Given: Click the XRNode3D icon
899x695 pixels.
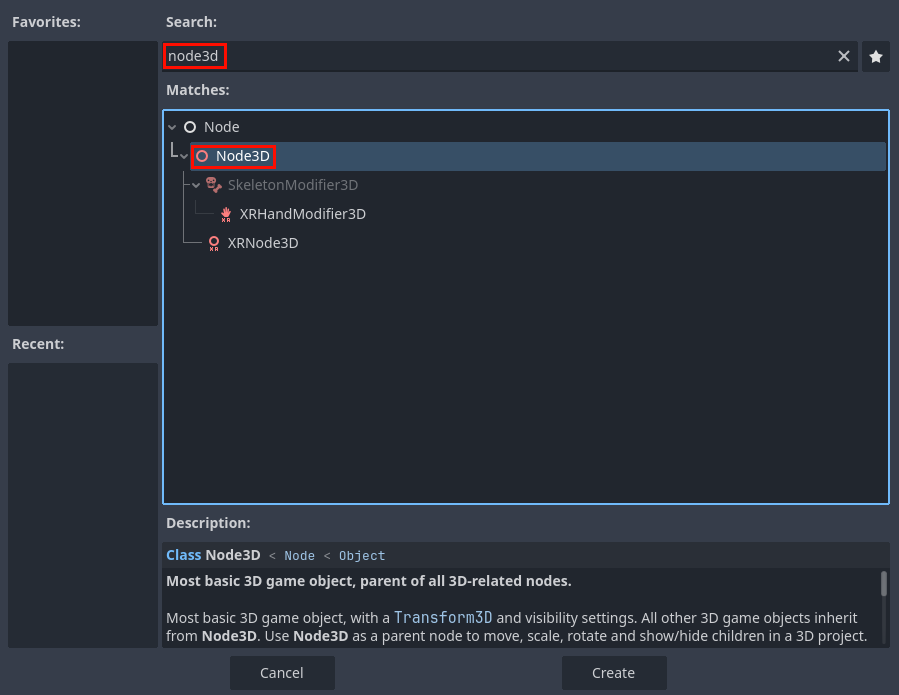Looking at the screenshot, I should click(214, 243).
